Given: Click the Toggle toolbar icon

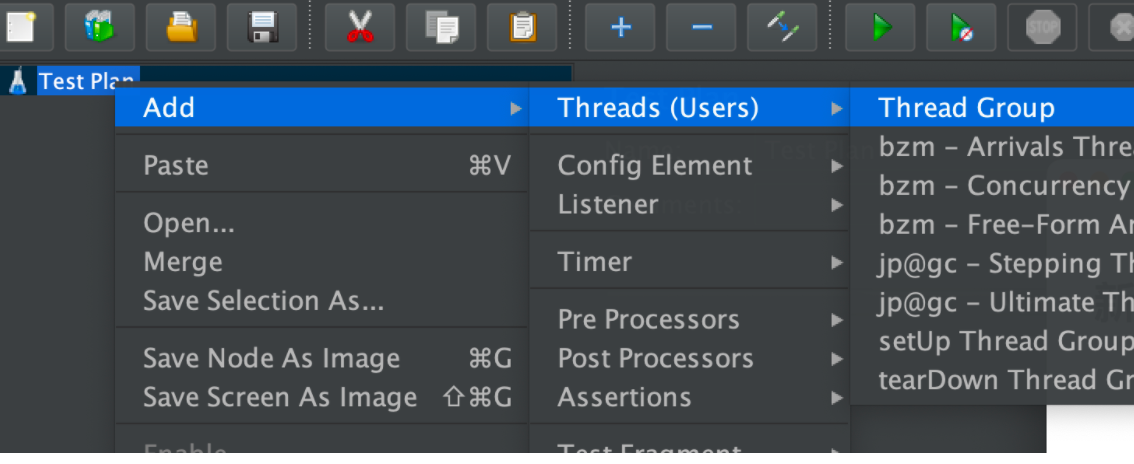Looking at the screenshot, I should click(x=781, y=26).
